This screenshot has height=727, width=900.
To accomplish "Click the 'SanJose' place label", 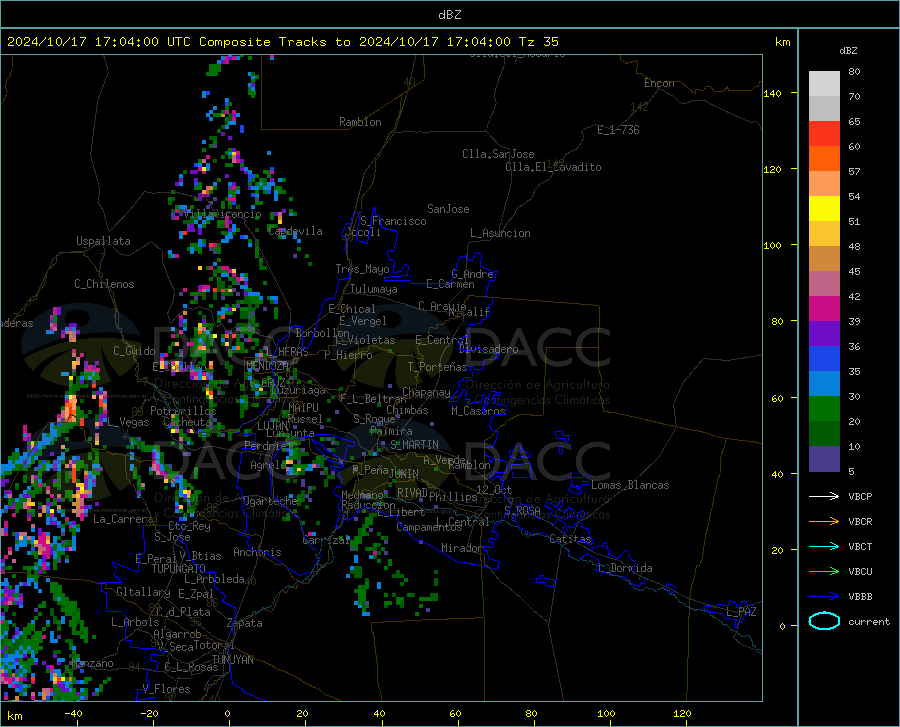I will 448,209.
